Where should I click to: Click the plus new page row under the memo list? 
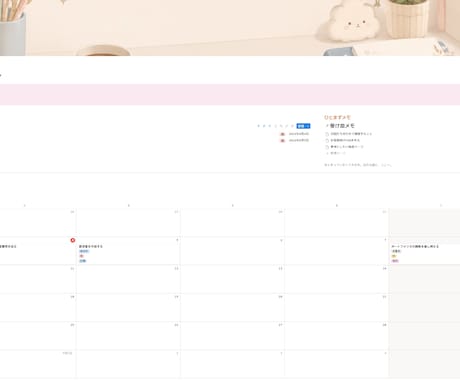pos(336,153)
